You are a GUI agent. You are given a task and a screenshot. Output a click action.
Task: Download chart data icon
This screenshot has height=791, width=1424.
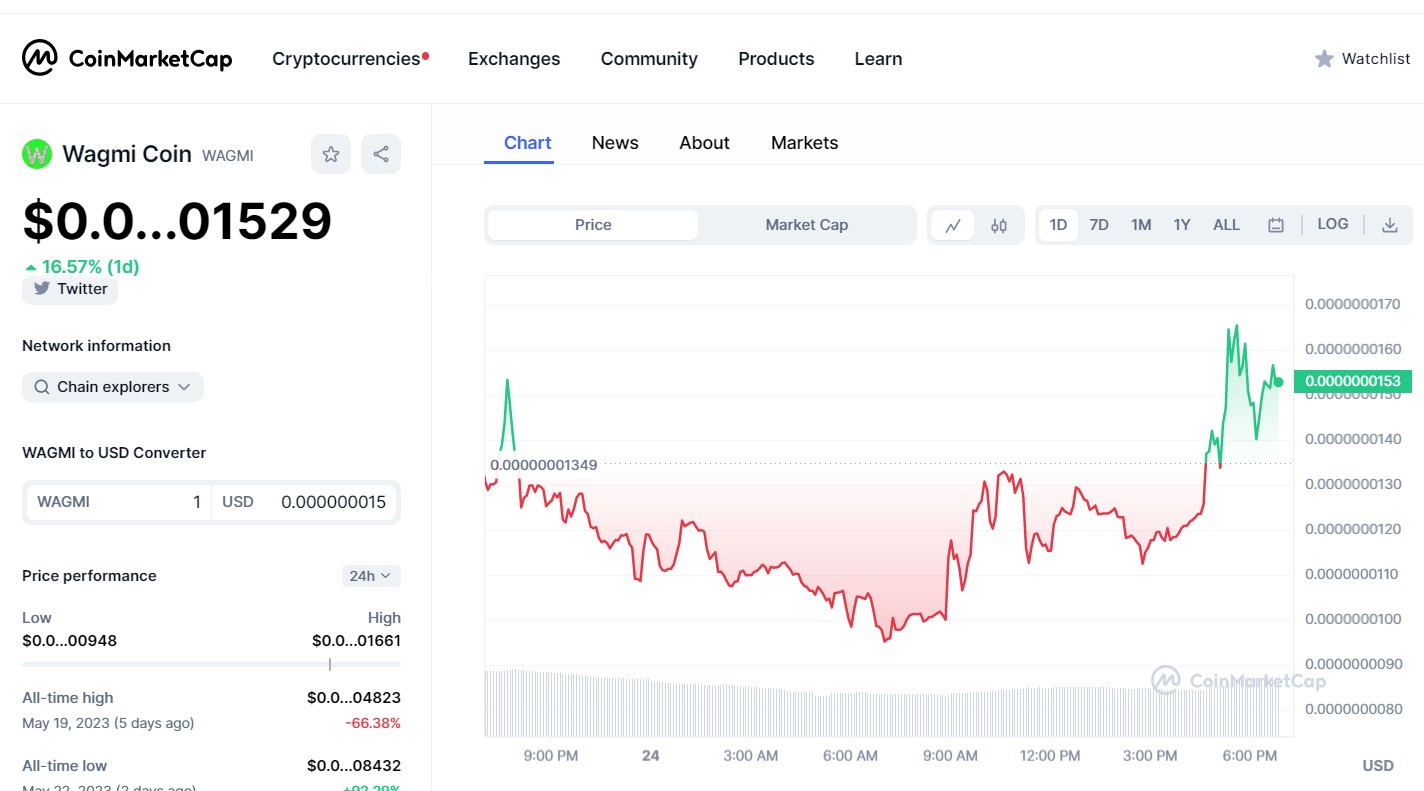click(1390, 225)
